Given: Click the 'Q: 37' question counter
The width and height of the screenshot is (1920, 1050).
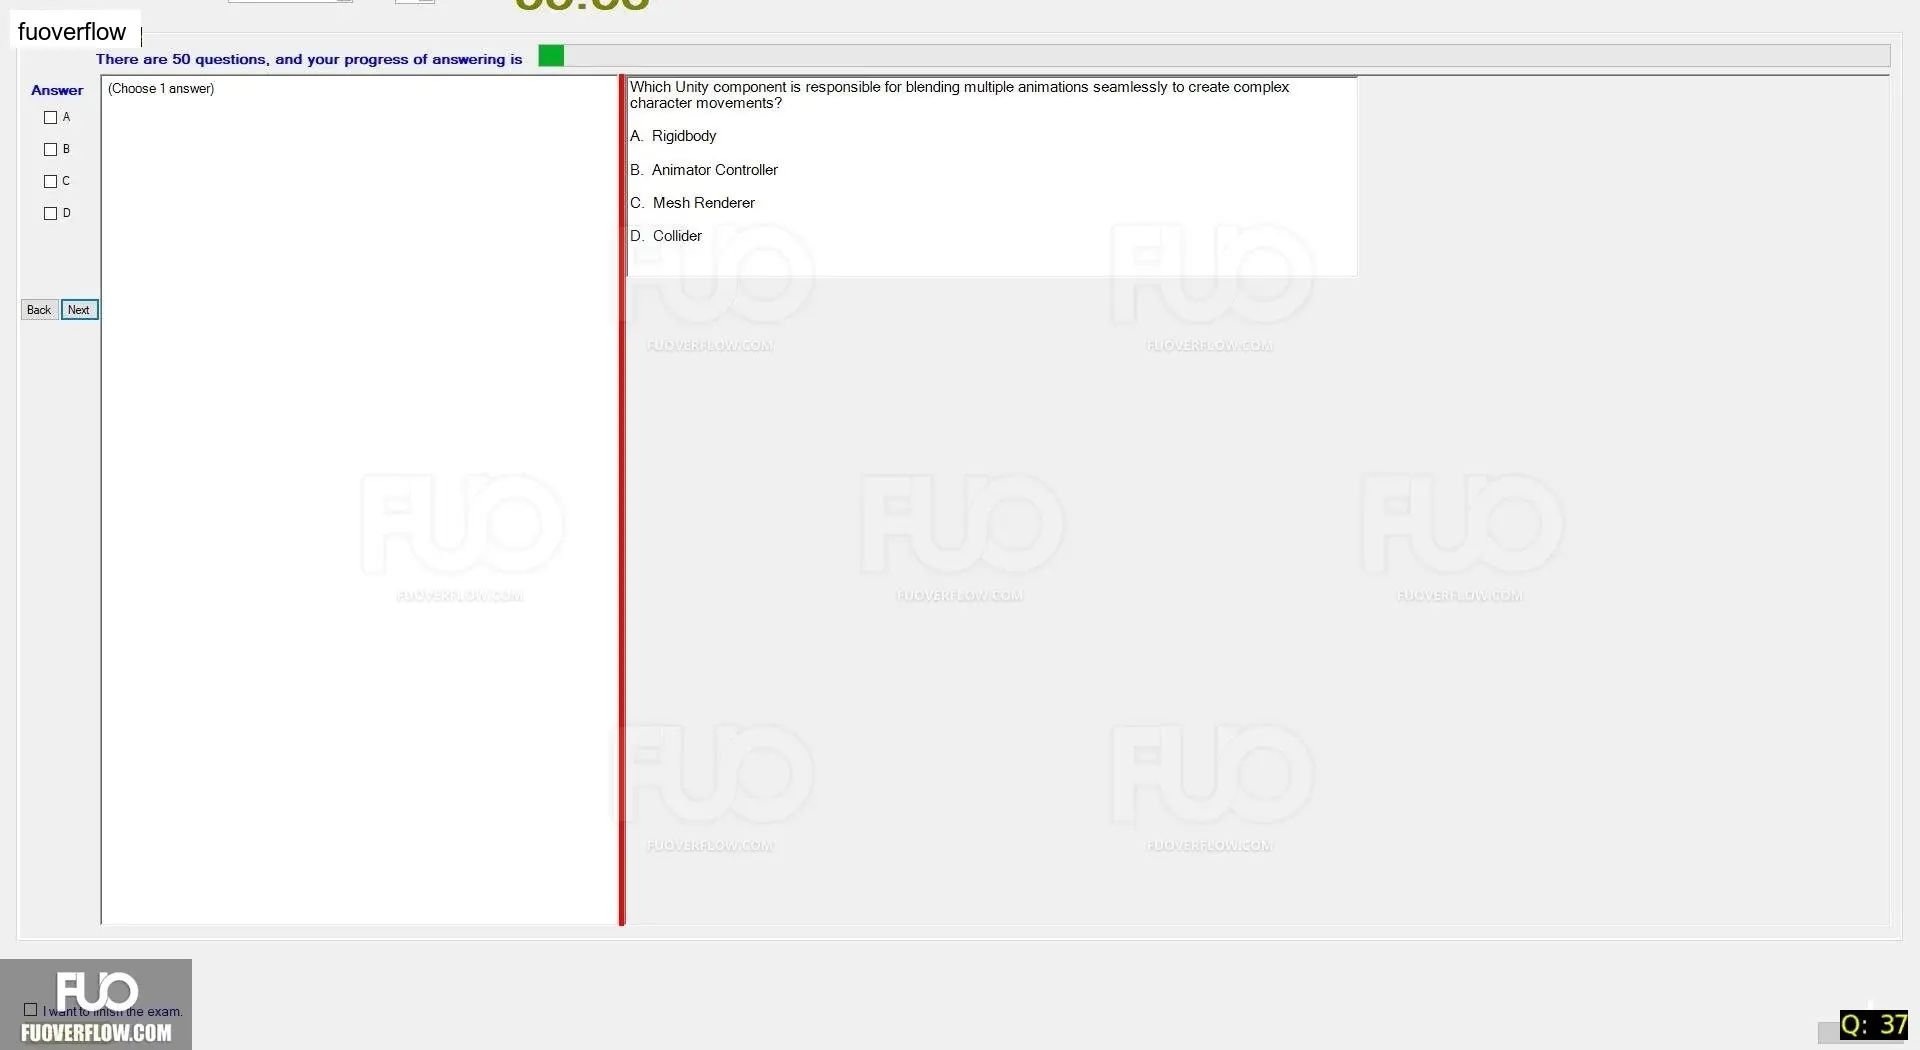Looking at the screenshot, I should pyautogui.click(x=1873, y=1025).
